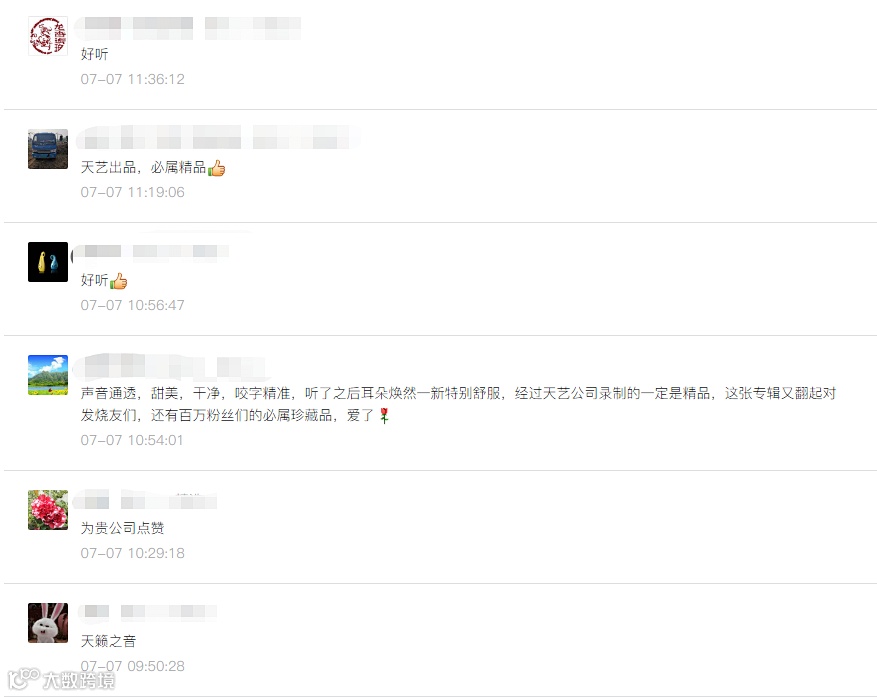Click the red seal stamp avatar

(x=48, y=36)
